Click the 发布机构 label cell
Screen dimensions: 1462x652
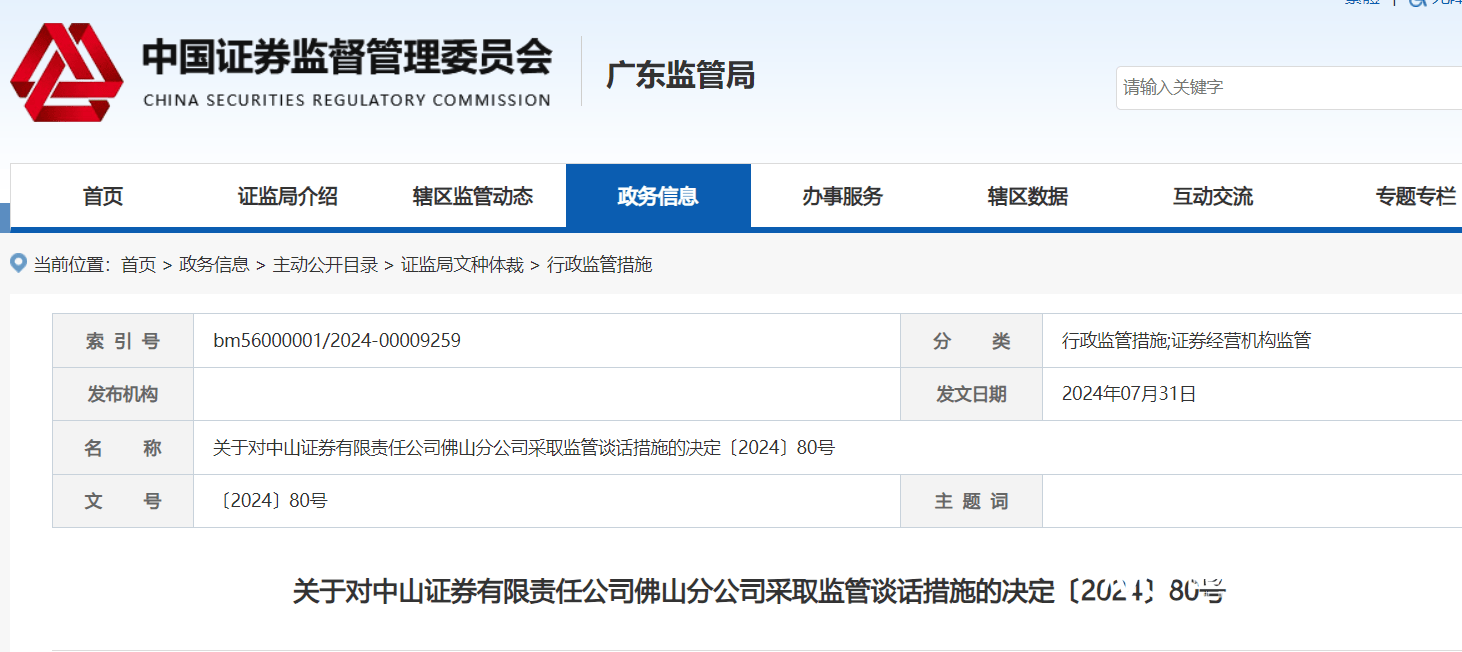123,394
